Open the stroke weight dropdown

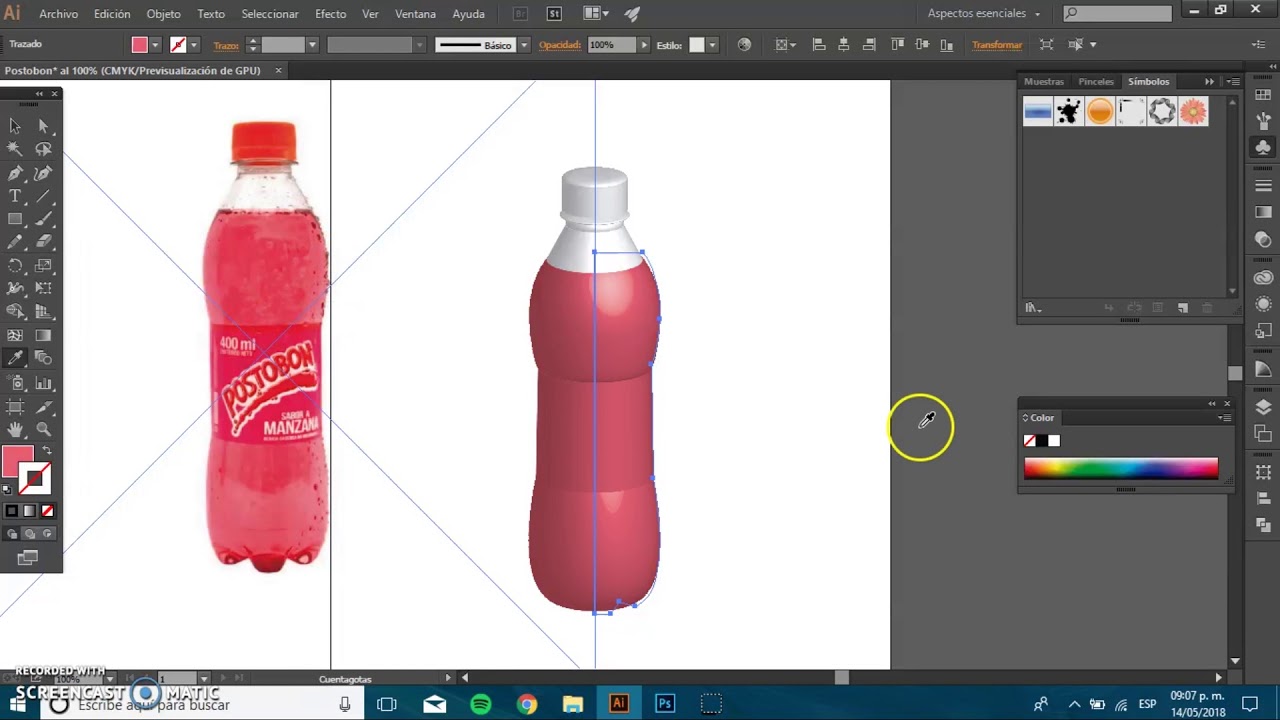pos(312,45)
